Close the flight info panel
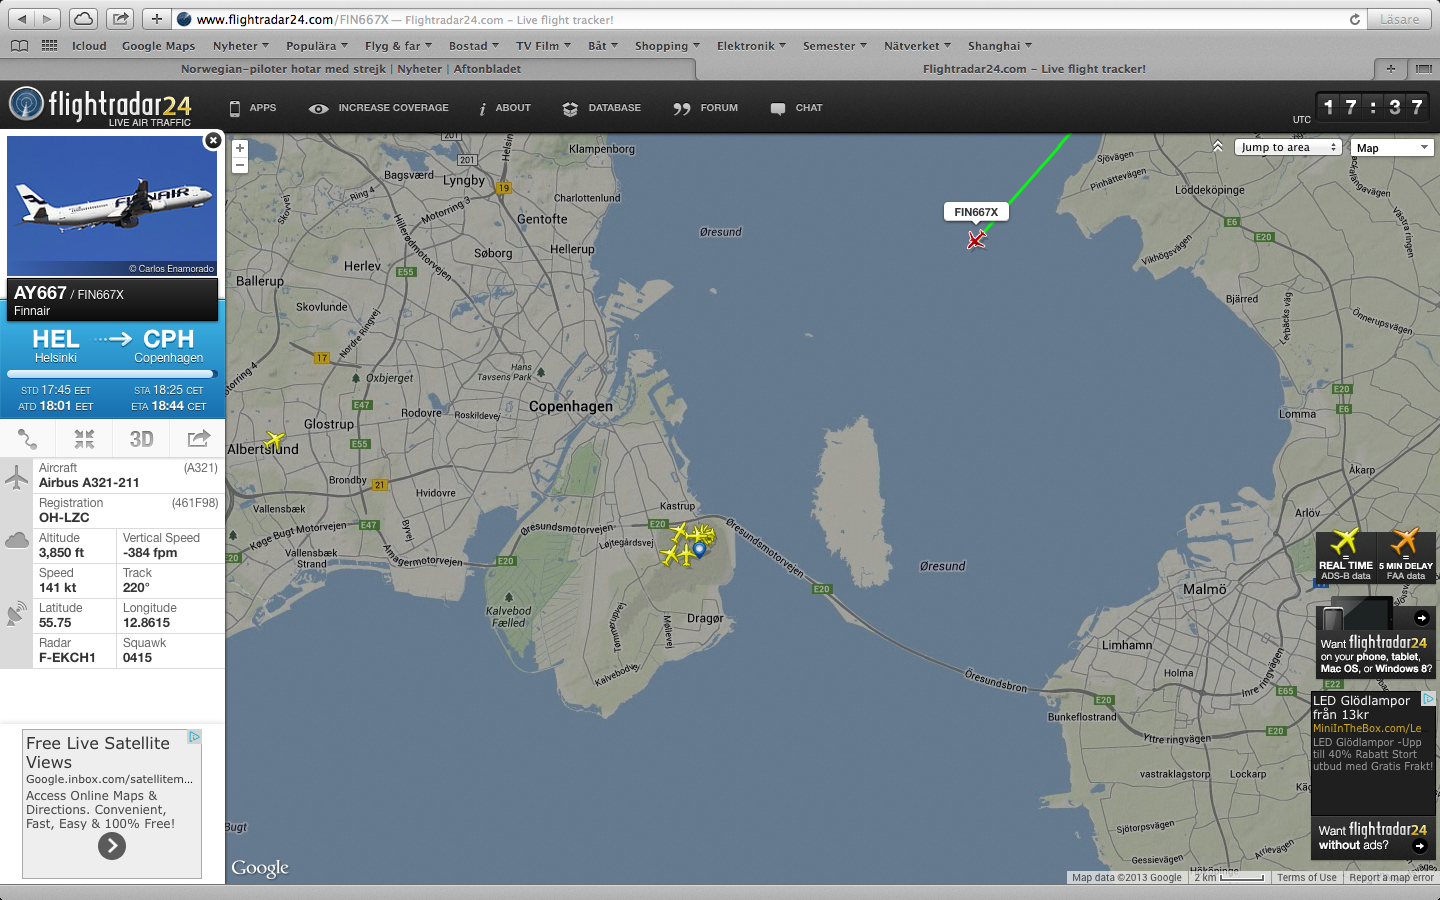 [x=213, y=141]
